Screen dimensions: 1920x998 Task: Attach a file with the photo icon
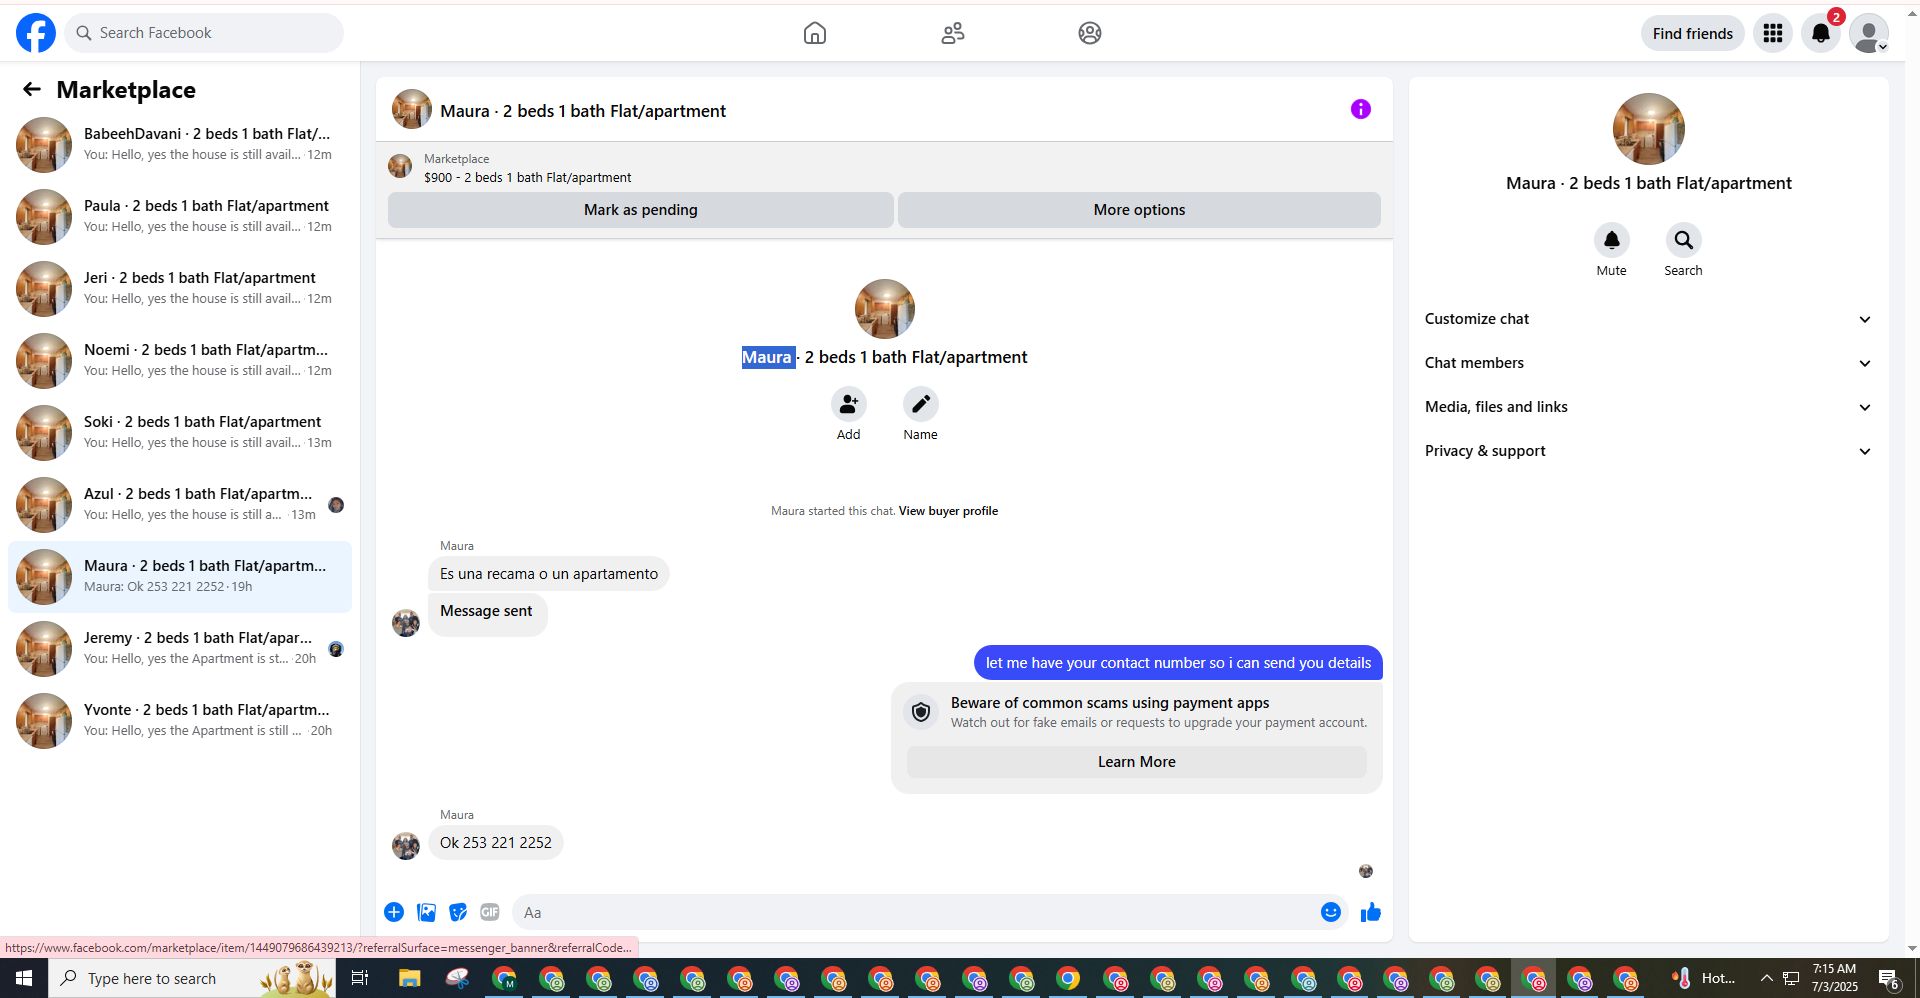[x=427, y=912]
